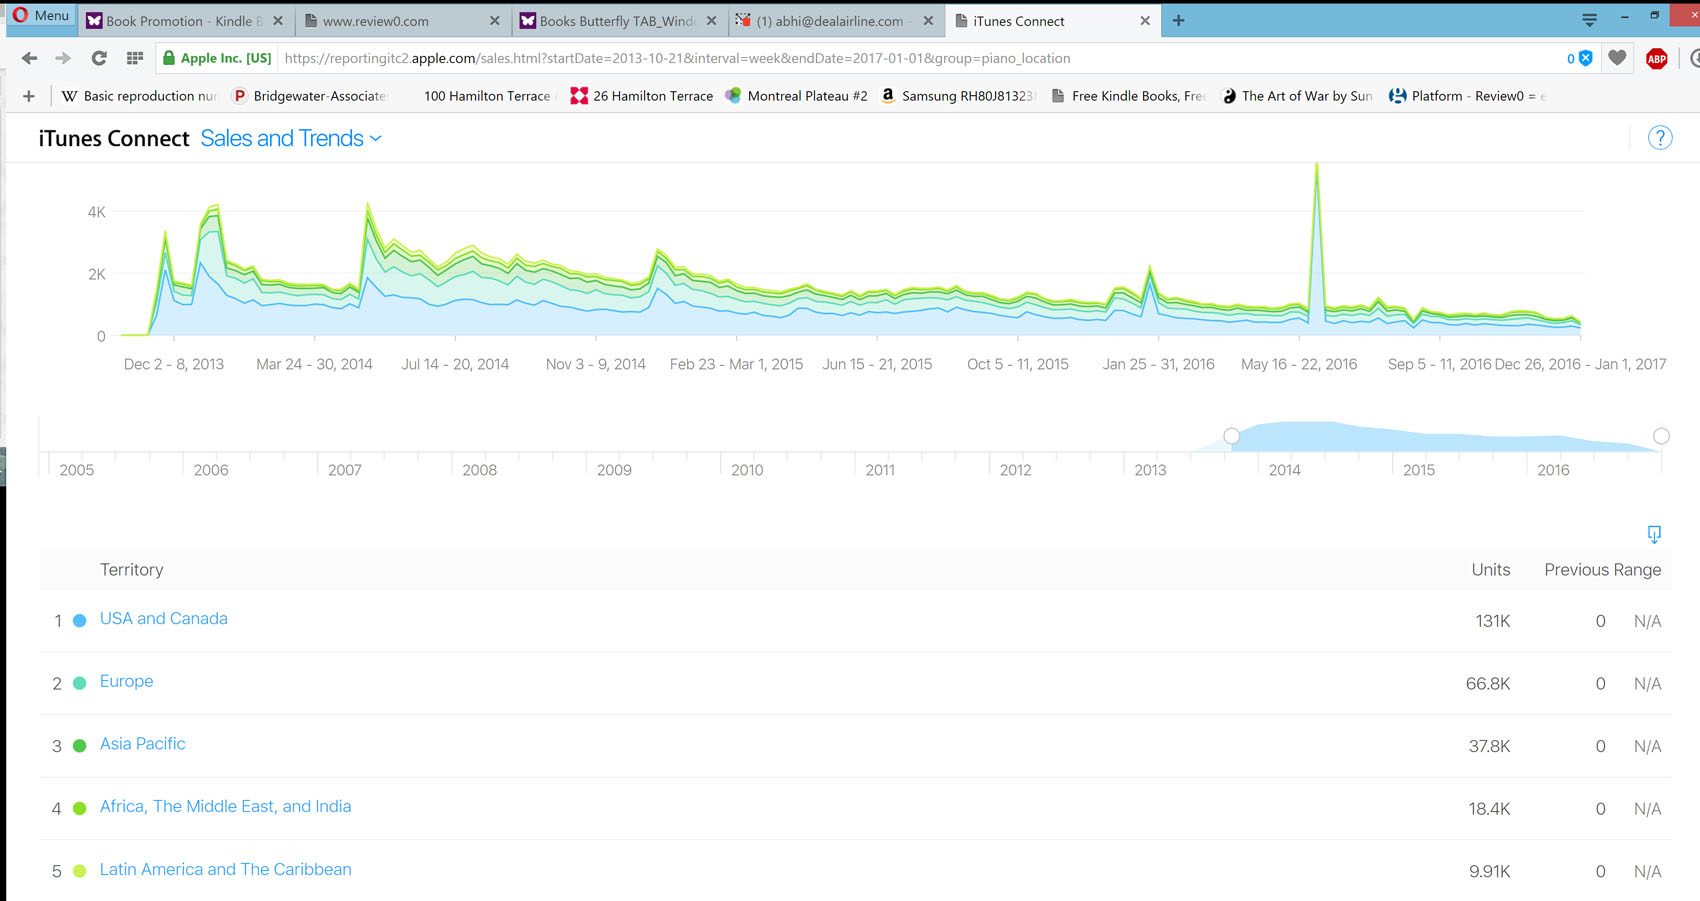Screen dimensions: 1700x901
Task: Toggle Latin America series dot
Action: 80,871
